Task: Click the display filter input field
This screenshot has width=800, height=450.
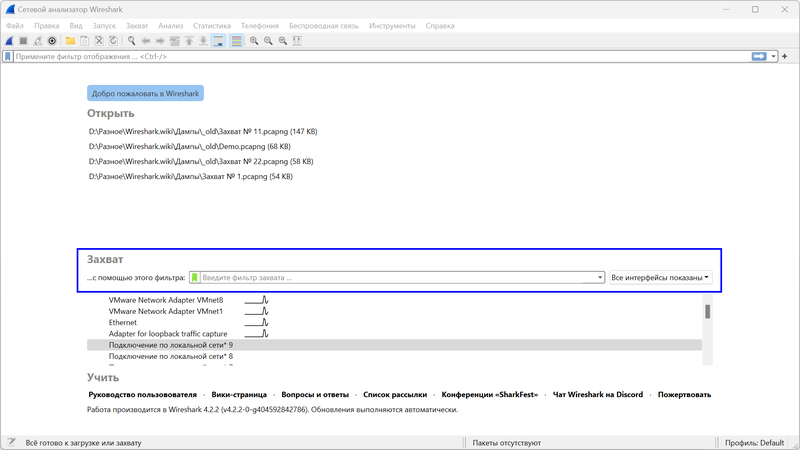Action: [x=382, y=57]
